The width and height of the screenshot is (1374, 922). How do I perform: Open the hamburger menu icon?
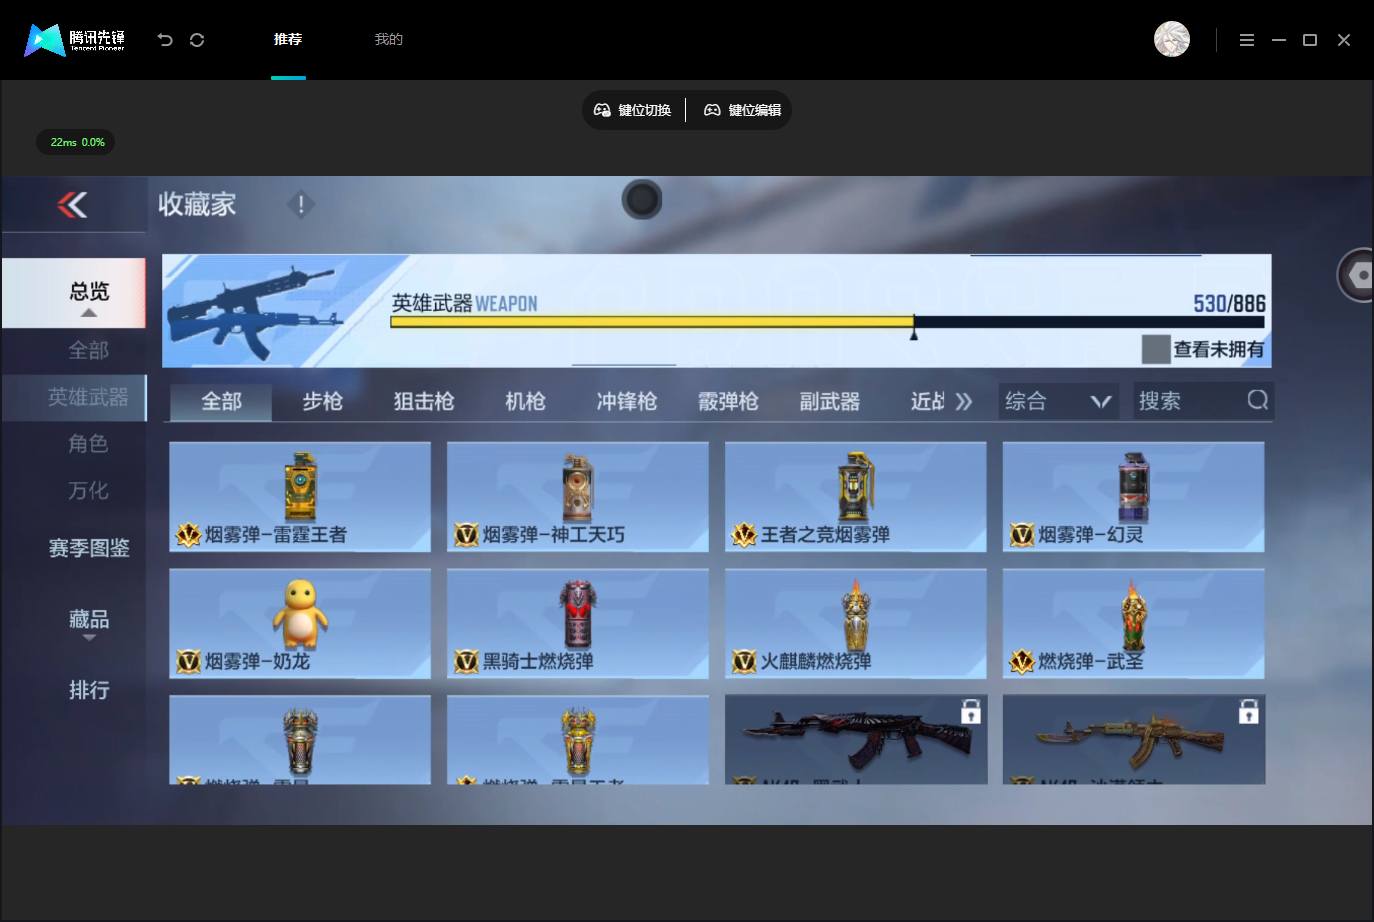point(1246,40)
